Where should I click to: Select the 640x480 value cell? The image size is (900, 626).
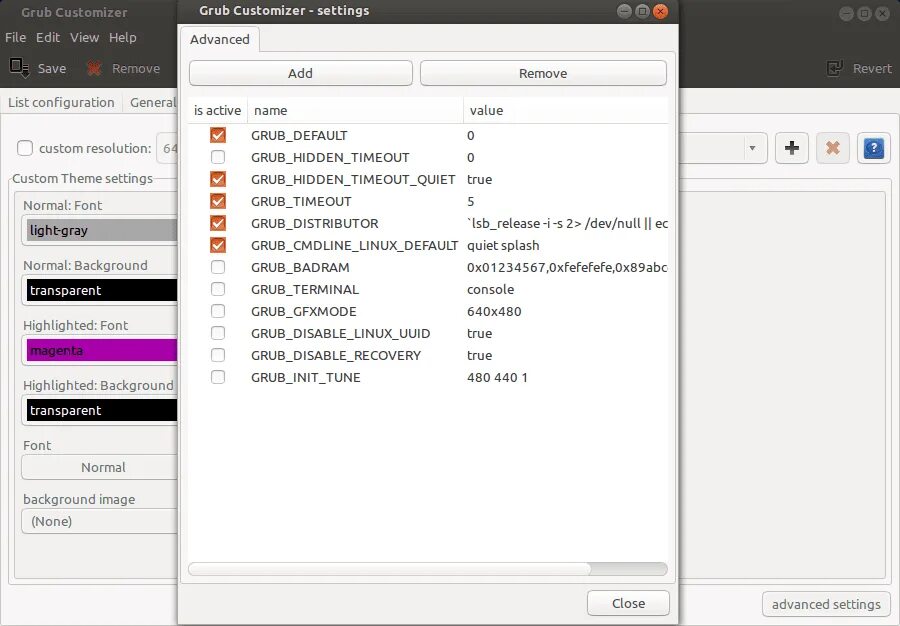point(494,311)
